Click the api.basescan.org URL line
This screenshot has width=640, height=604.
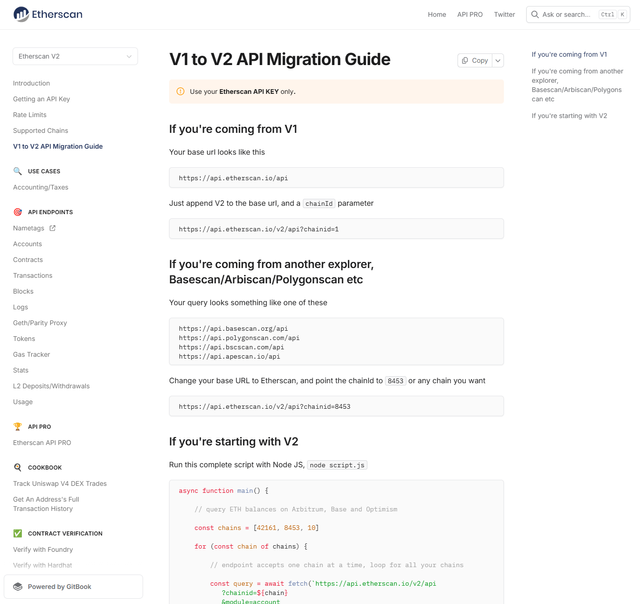[233, 329]
